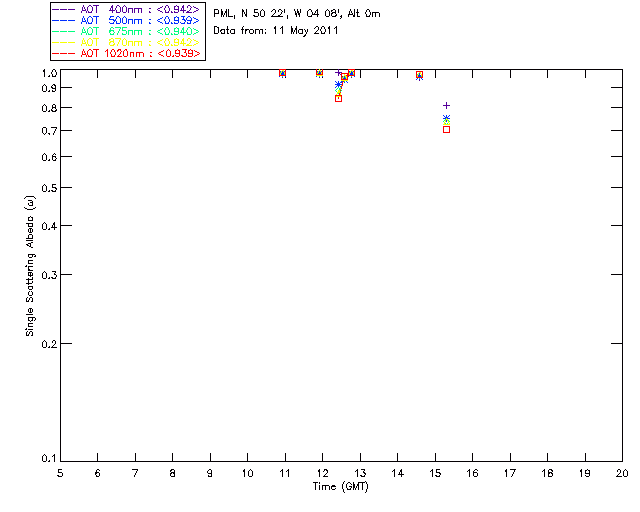The width and height of the screenshot is (640, 512).
Task: Click x-axis tick label 15
Action: tap(435, 473)
